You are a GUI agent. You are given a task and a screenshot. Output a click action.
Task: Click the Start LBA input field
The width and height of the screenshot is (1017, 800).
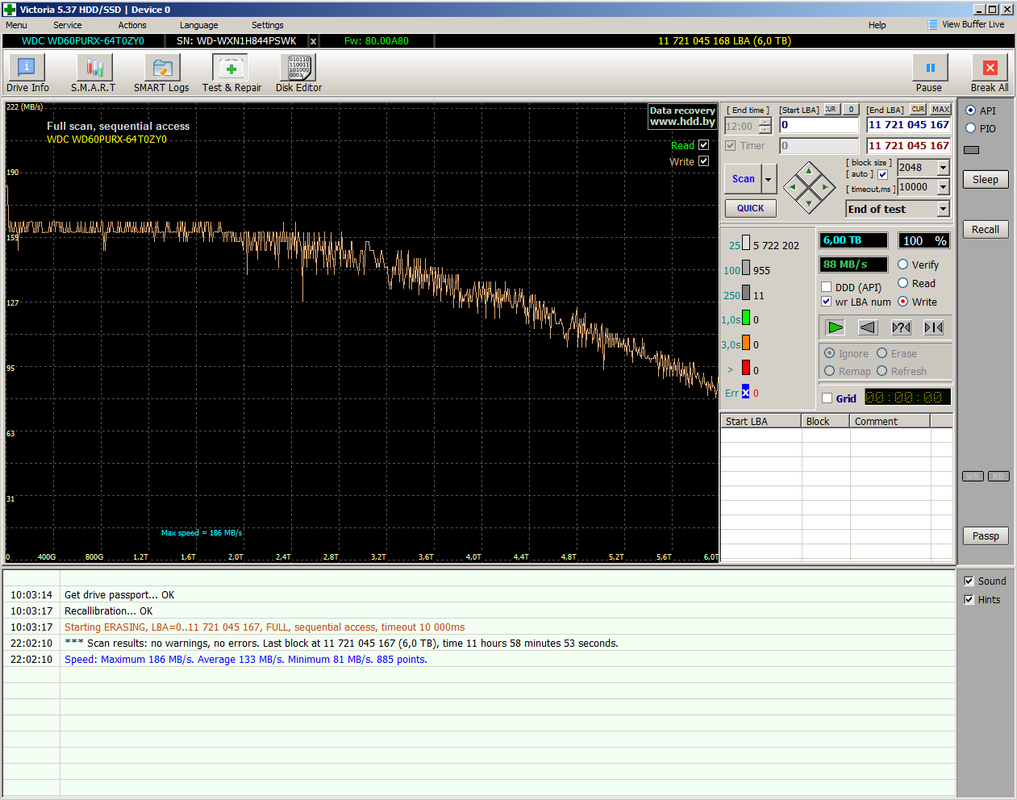[x=818, y=126]
